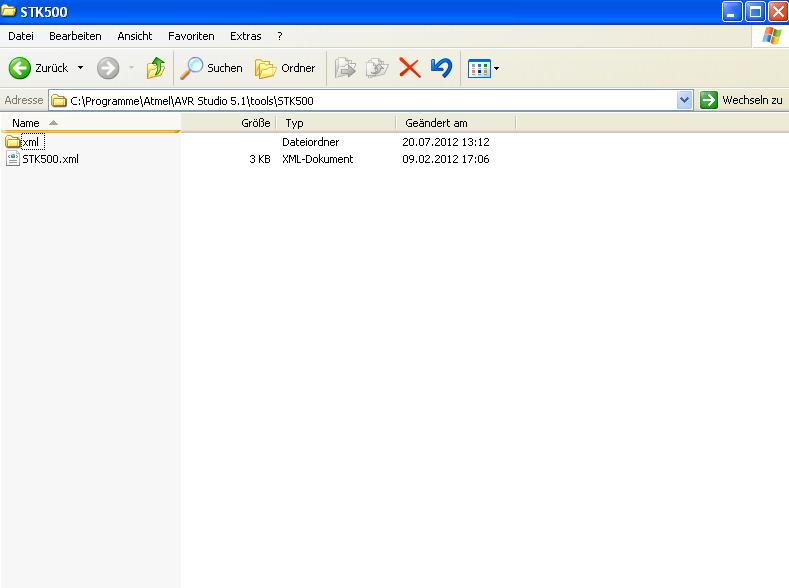Expand the address bar dropdown arrow

point(684,100)
